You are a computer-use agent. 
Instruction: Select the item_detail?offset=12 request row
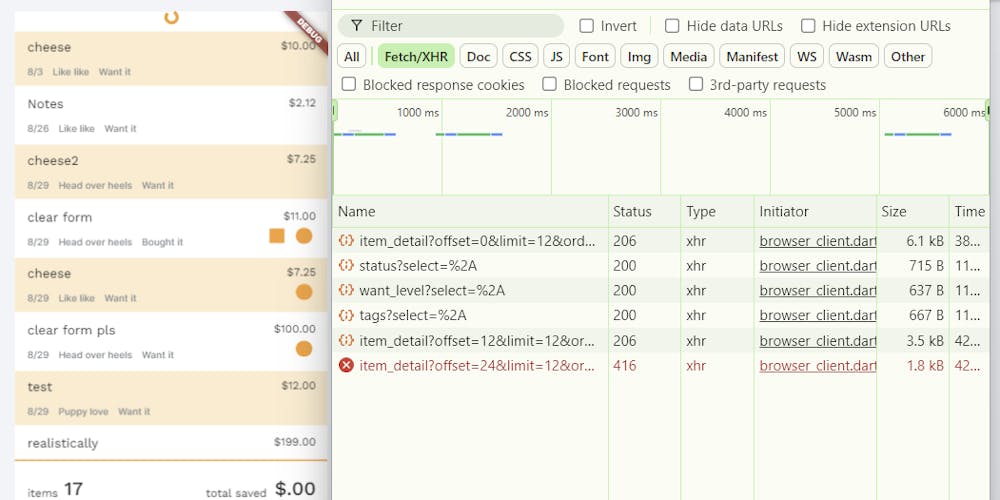(476, 341)
